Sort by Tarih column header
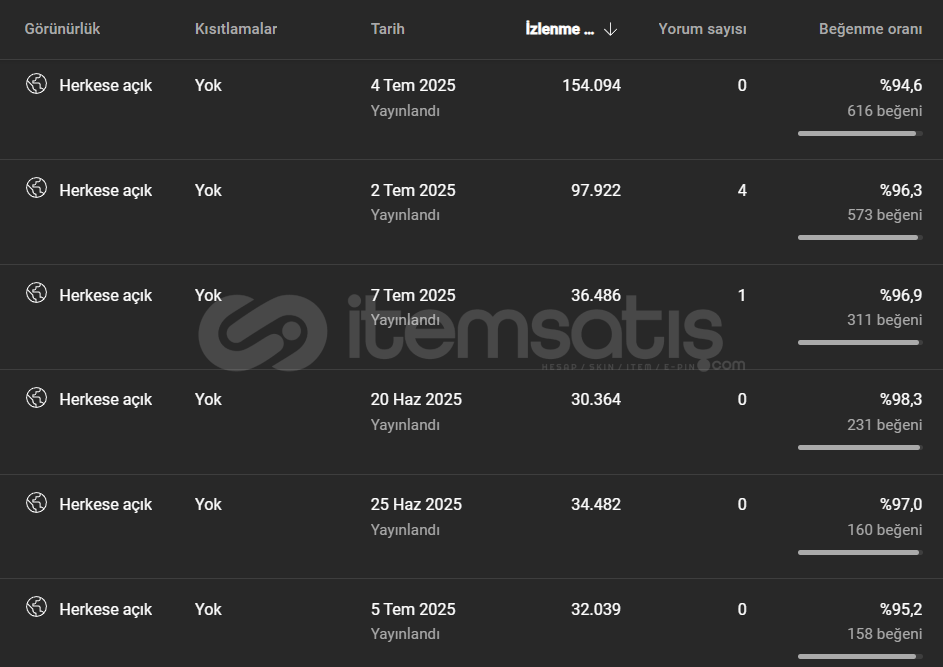Viewport: 943px width, 667px height. pos(387,29)
